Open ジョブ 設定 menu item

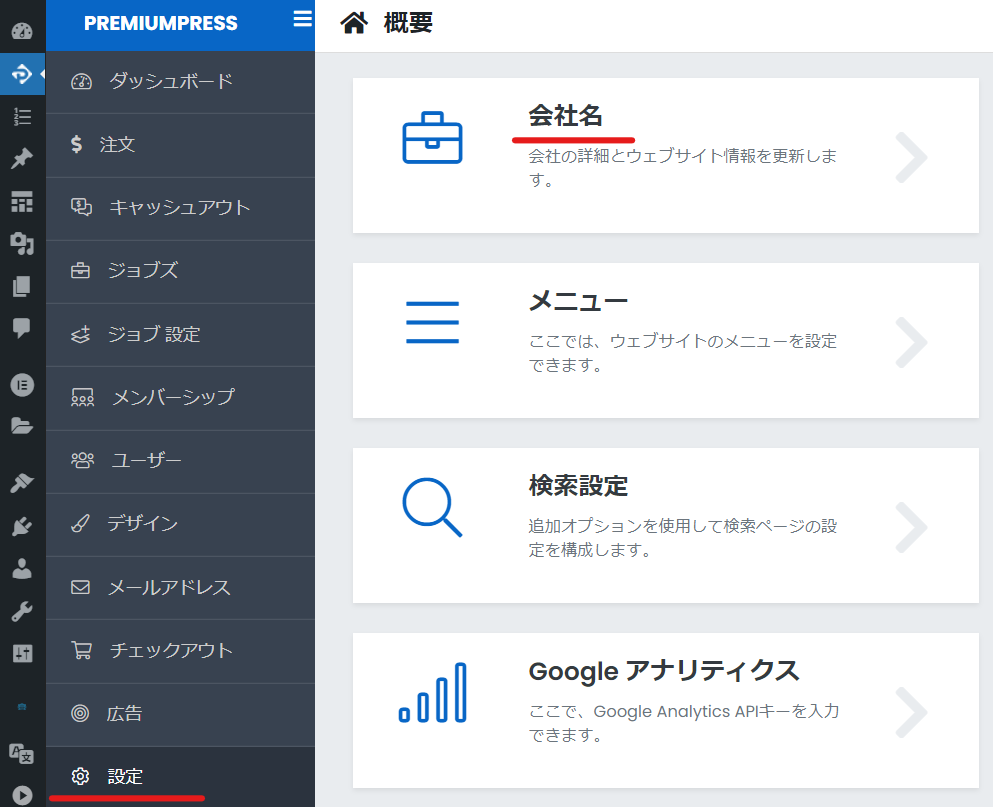coord(180,334)
